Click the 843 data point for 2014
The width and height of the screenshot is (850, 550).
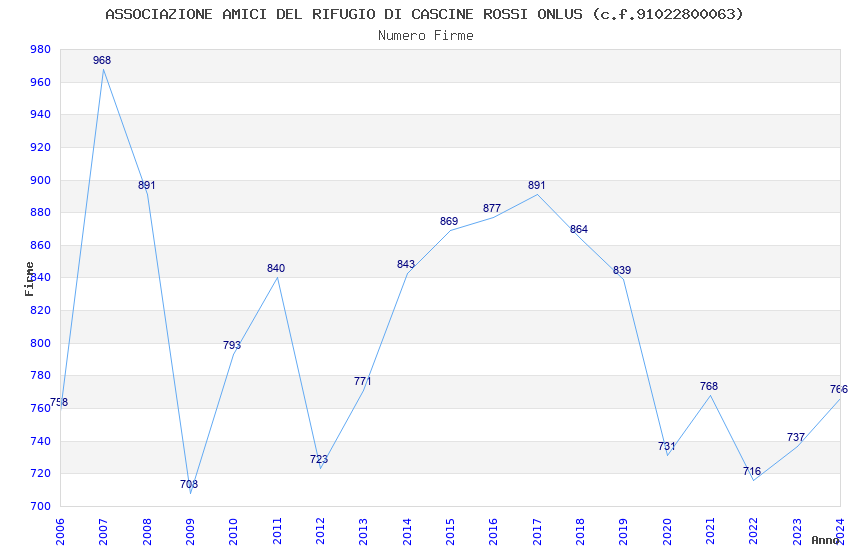405,264
